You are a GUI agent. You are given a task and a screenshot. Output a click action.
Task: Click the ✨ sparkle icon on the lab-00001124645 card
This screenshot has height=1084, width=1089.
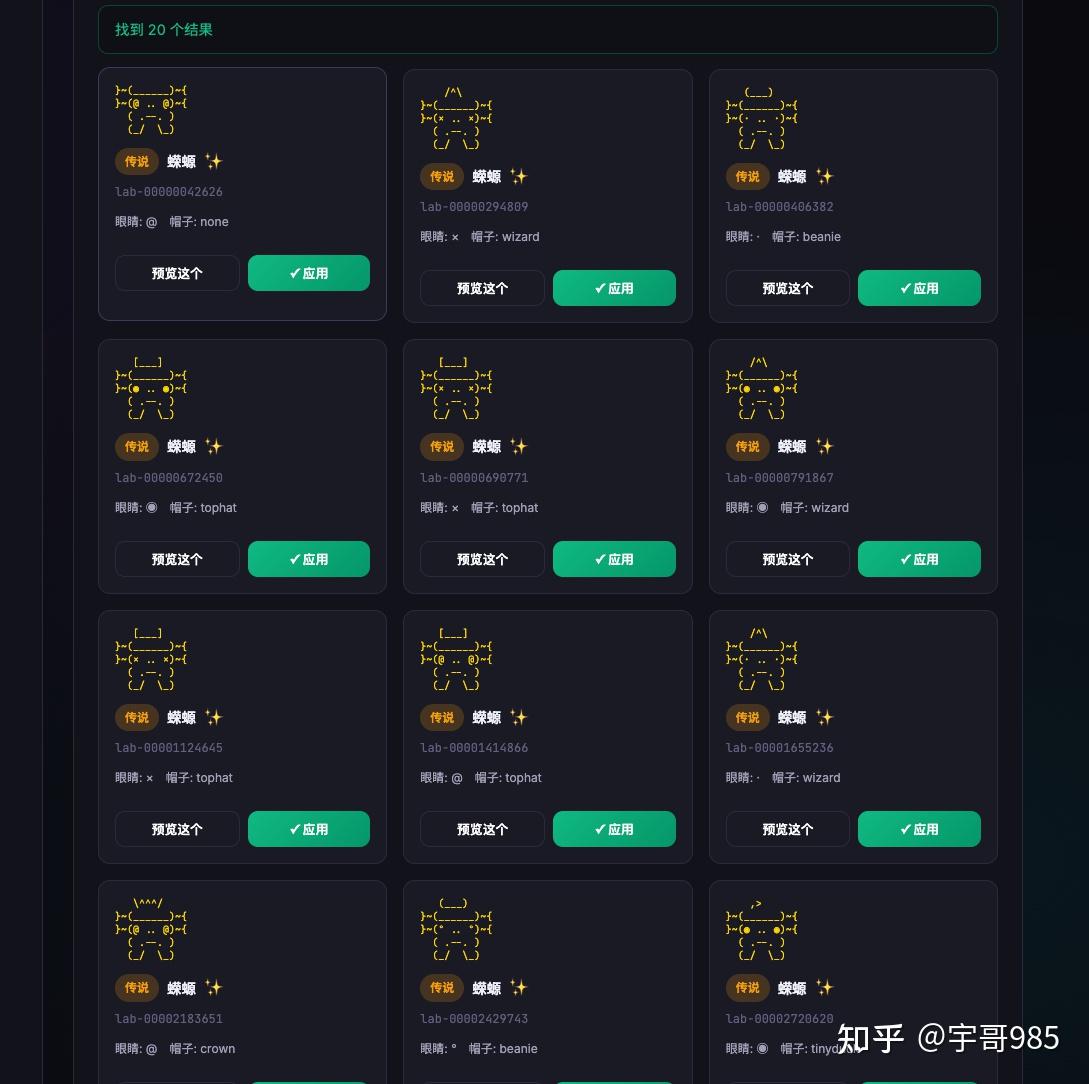[x=213, y=717]
